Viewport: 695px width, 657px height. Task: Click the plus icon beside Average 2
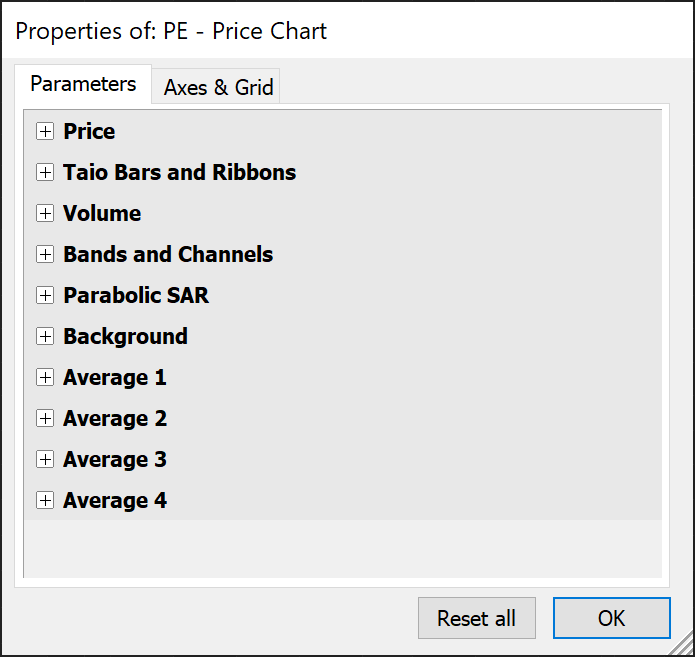coord(45,418)
